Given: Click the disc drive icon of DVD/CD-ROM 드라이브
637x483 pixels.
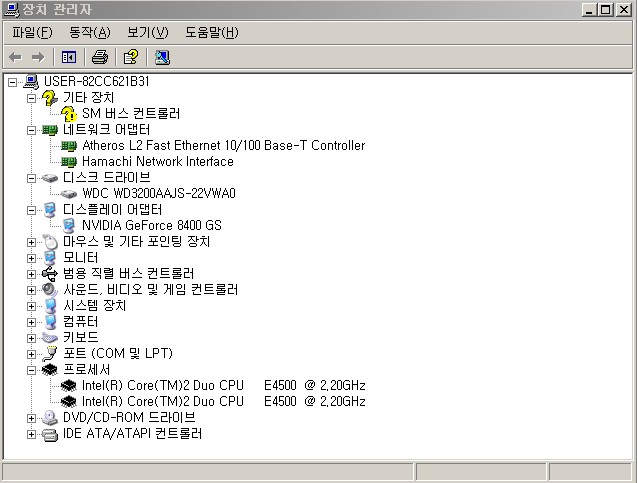Looking at the screenshot, I should coord(50,418).
